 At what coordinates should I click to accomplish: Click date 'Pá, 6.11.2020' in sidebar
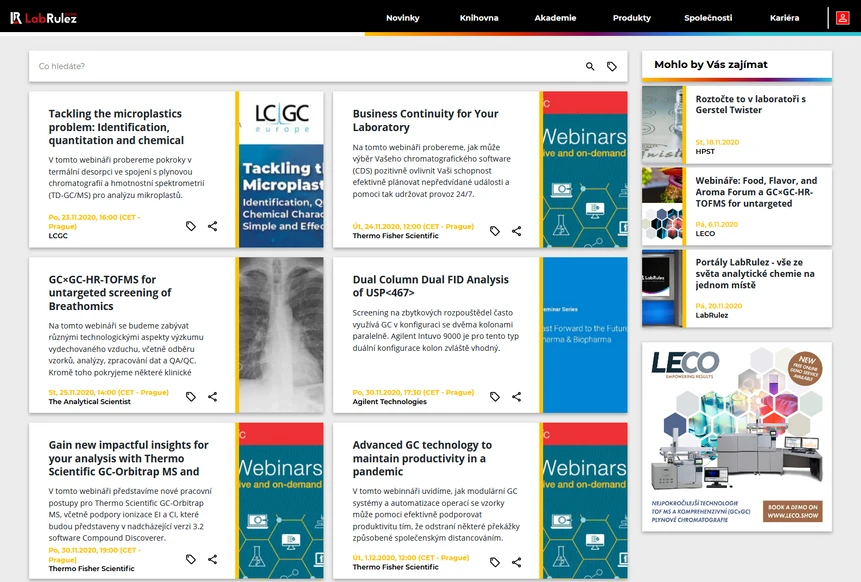pos(717,224)
